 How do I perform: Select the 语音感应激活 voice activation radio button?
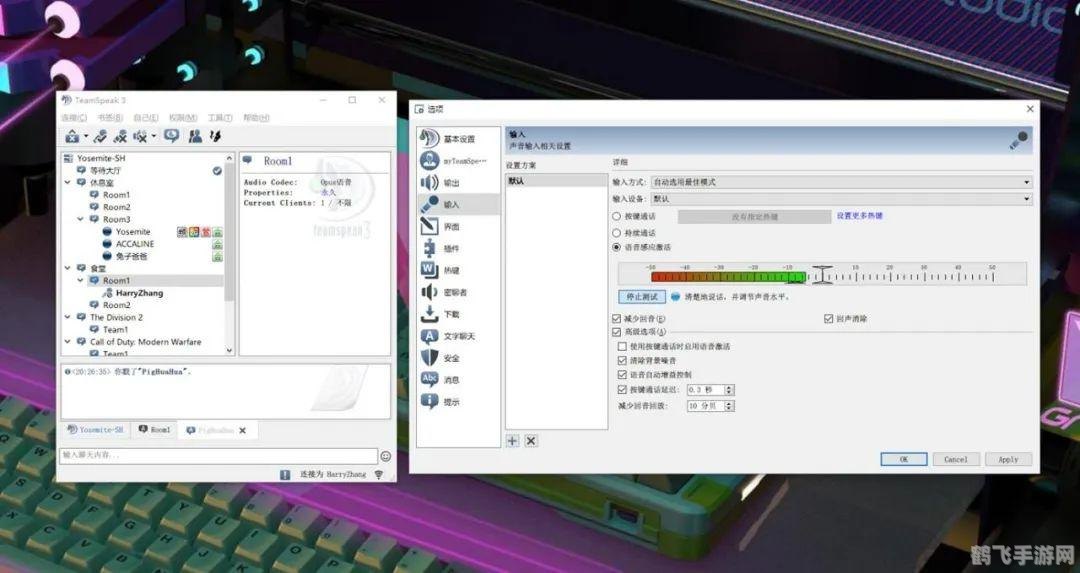616,247
